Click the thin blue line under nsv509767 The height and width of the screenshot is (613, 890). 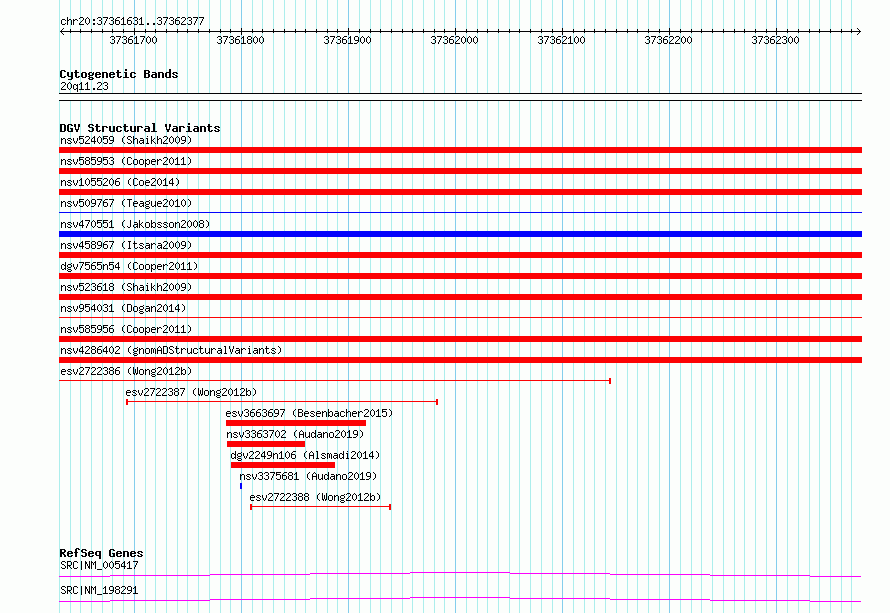point(460,213)
